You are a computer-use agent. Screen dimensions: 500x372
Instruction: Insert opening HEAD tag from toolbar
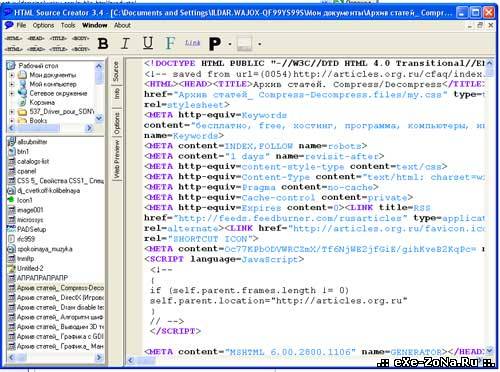(36, 38)
